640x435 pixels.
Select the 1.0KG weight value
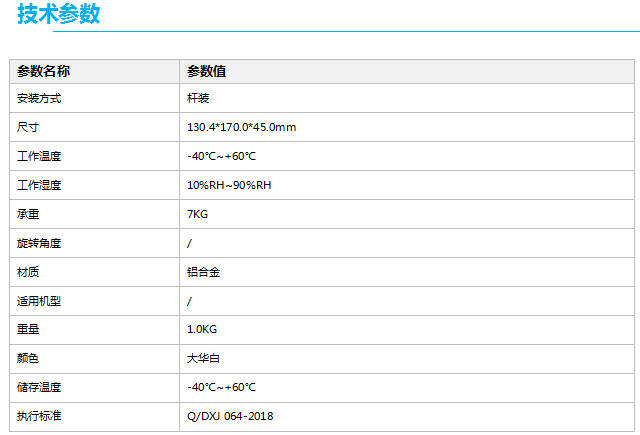coord(203,329)
